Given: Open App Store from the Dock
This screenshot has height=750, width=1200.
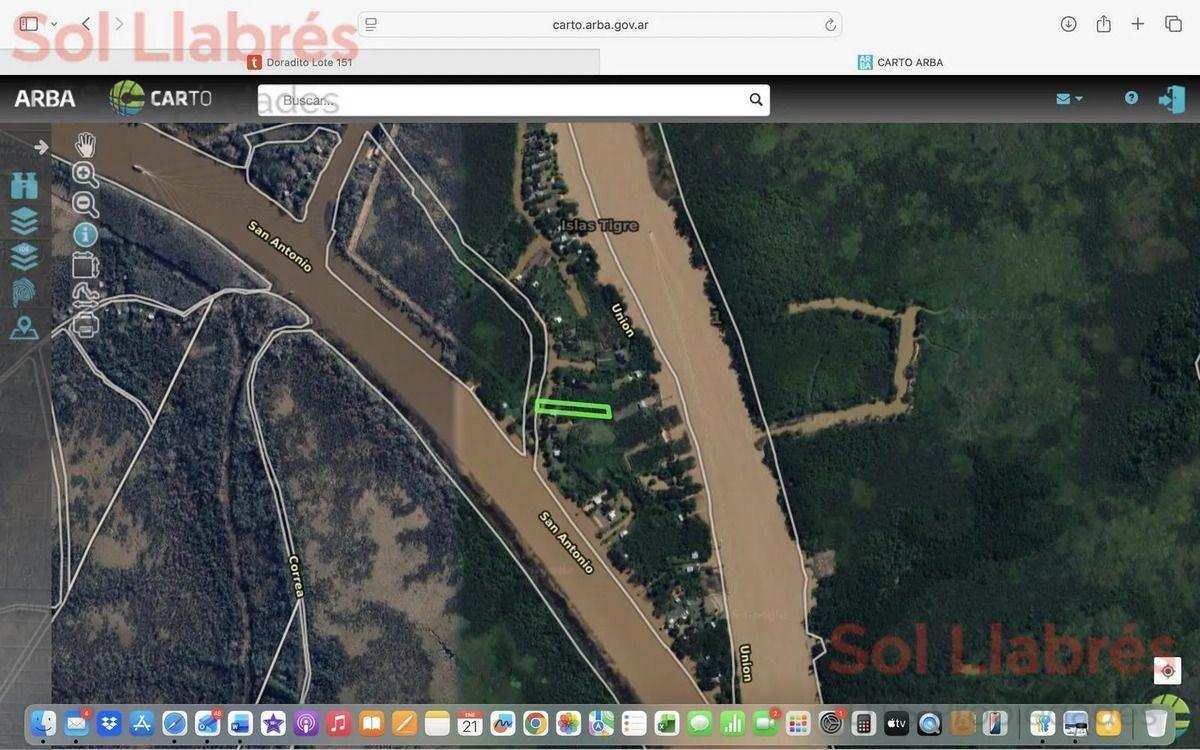Looking at the screenshot, I should click(x=142, y=722).
